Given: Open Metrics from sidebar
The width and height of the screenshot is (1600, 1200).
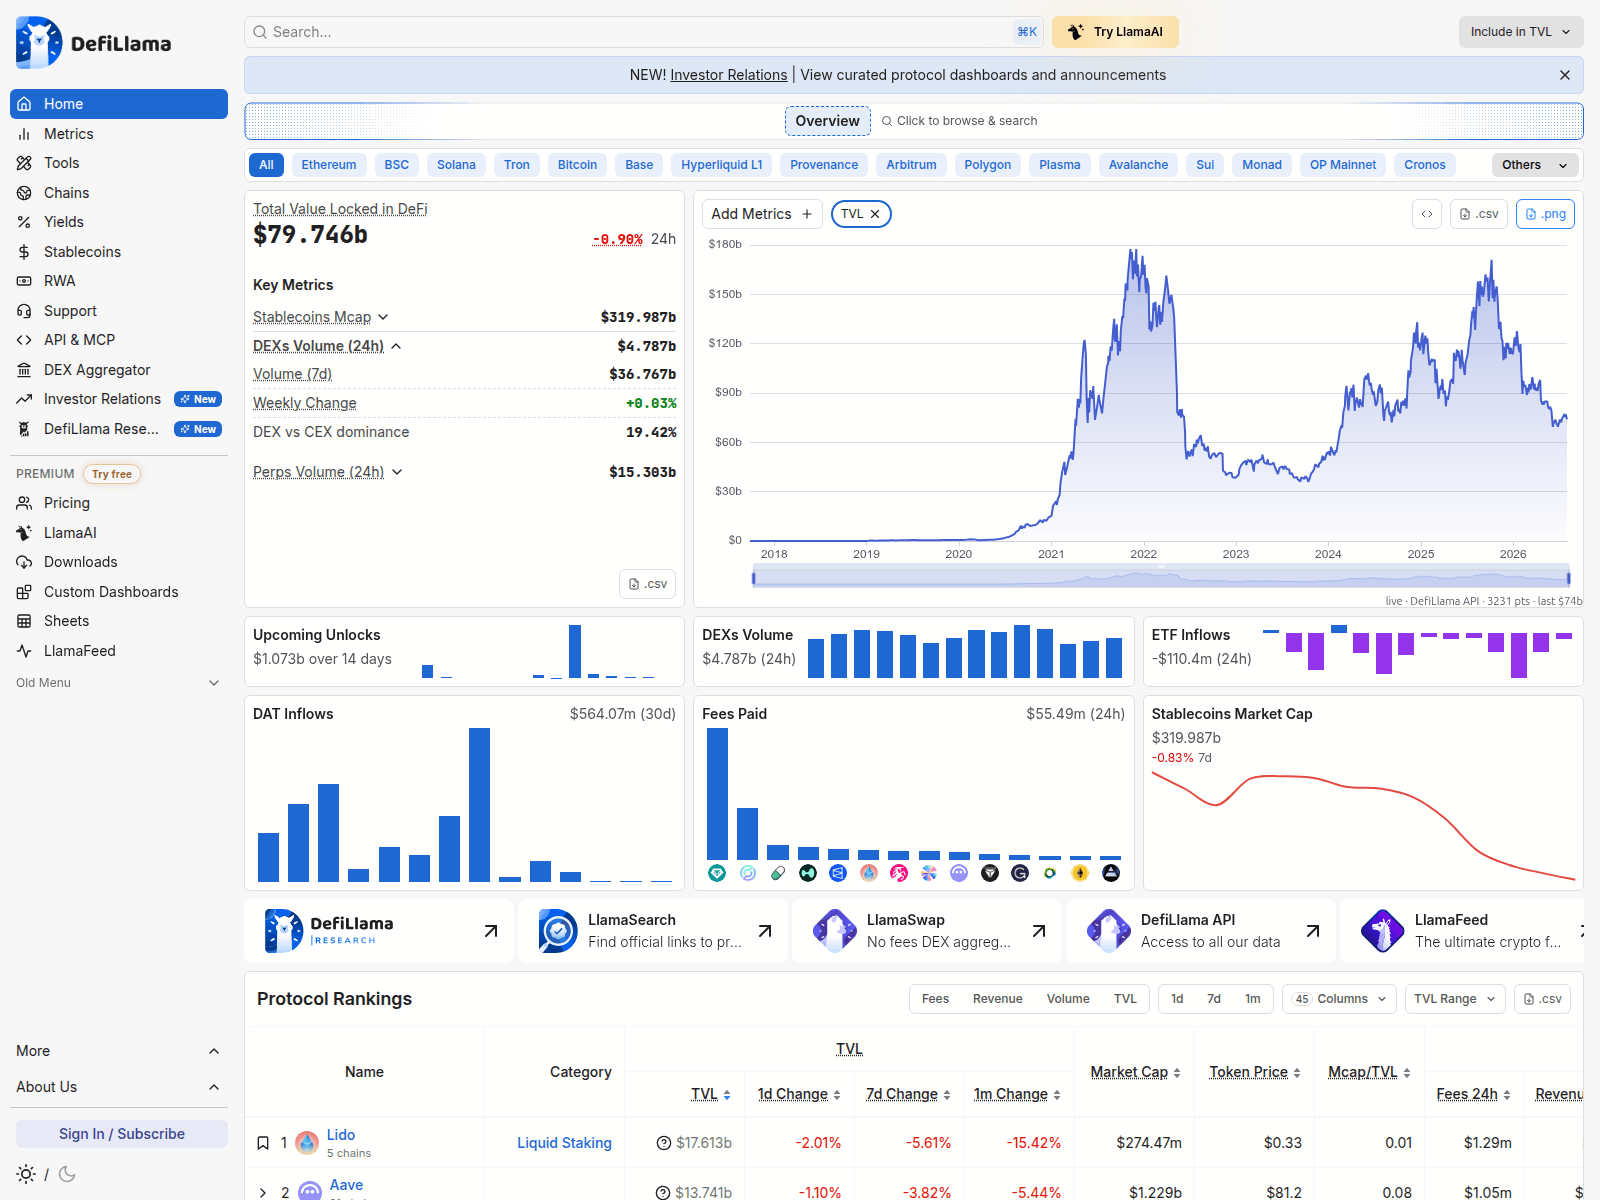Looking at the screenshot, I should pyautogui.click(x=119, y=134).
